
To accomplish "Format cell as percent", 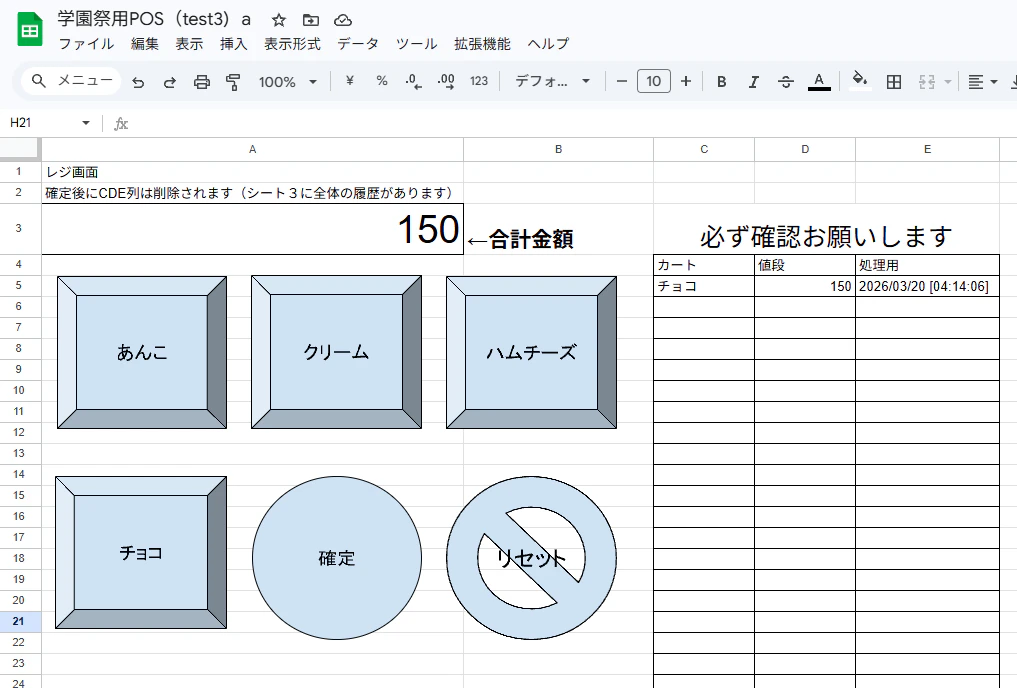I will point(382,81).
